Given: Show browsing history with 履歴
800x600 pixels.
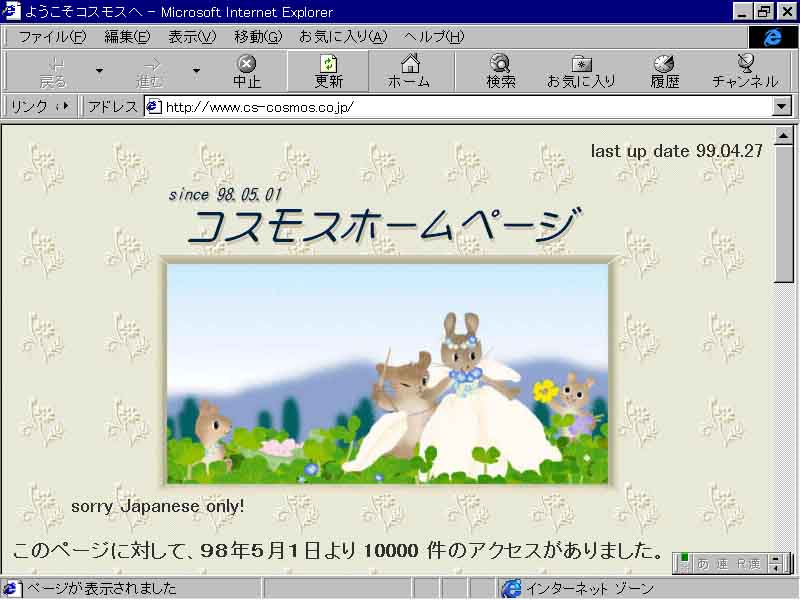Looking at the screenshot, I should (664, 71).
